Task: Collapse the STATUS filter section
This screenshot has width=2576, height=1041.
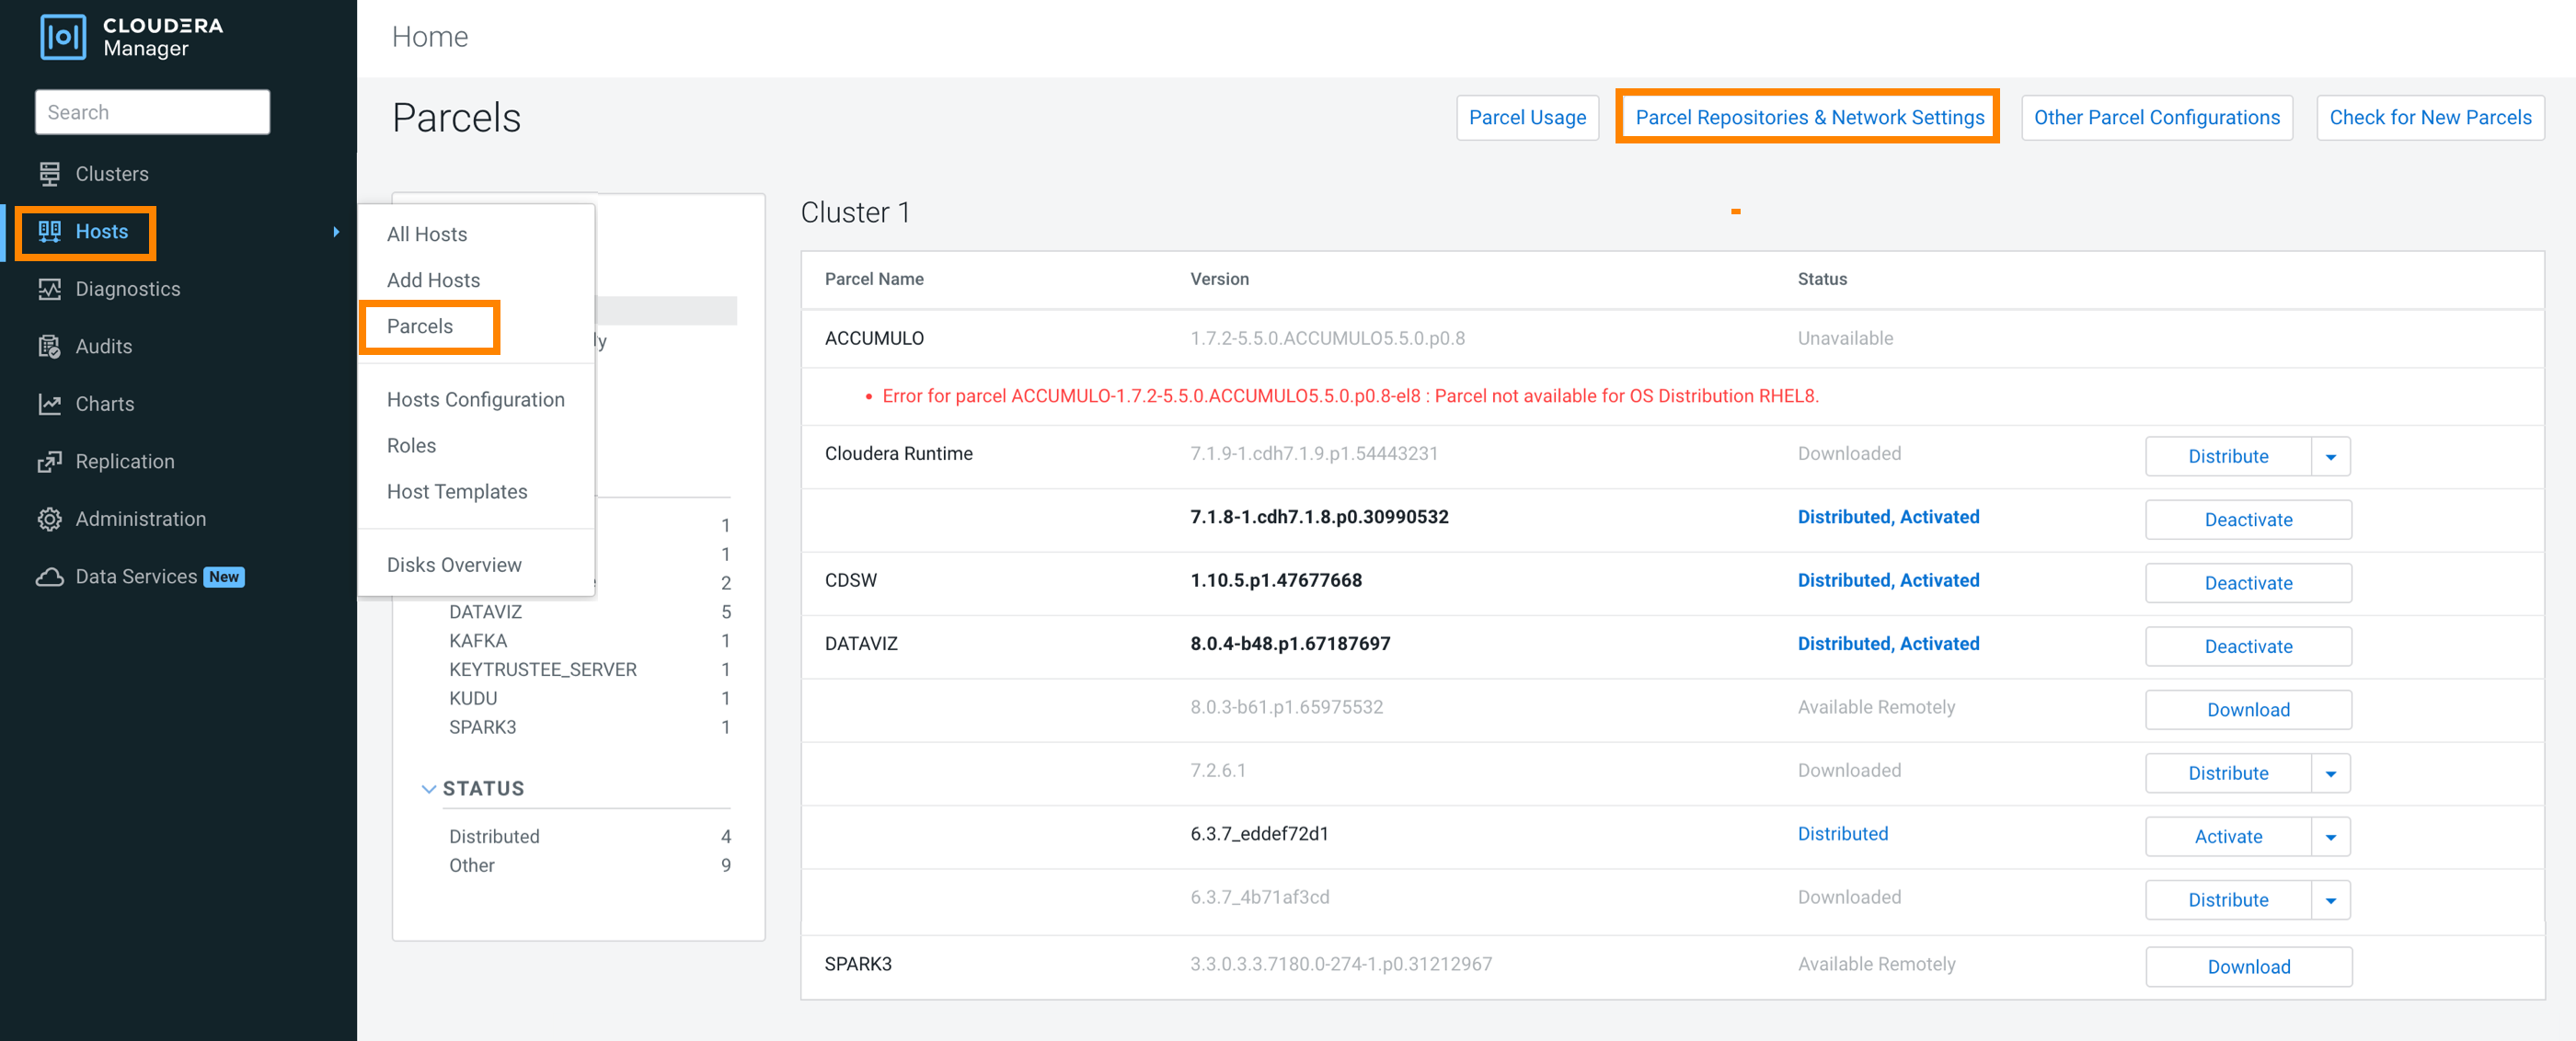Action: (428, 789)
